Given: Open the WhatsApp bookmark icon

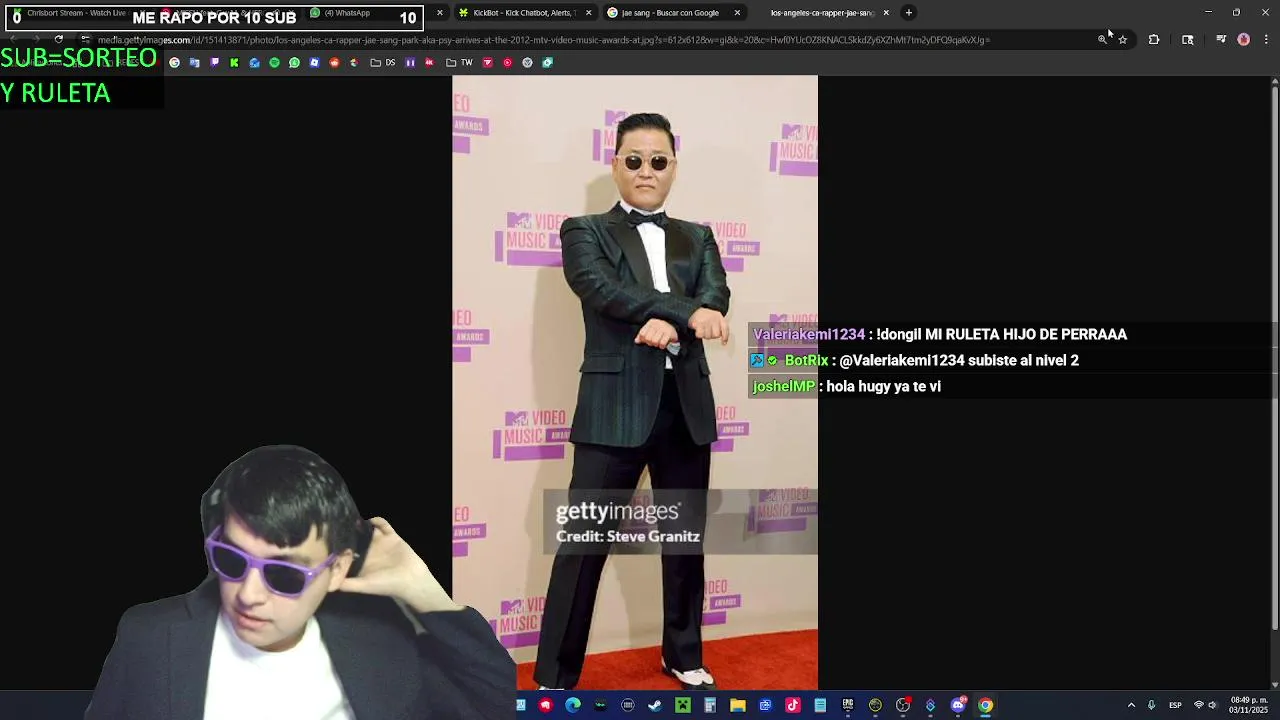Looking at the screenshot, I should point(294,62).
